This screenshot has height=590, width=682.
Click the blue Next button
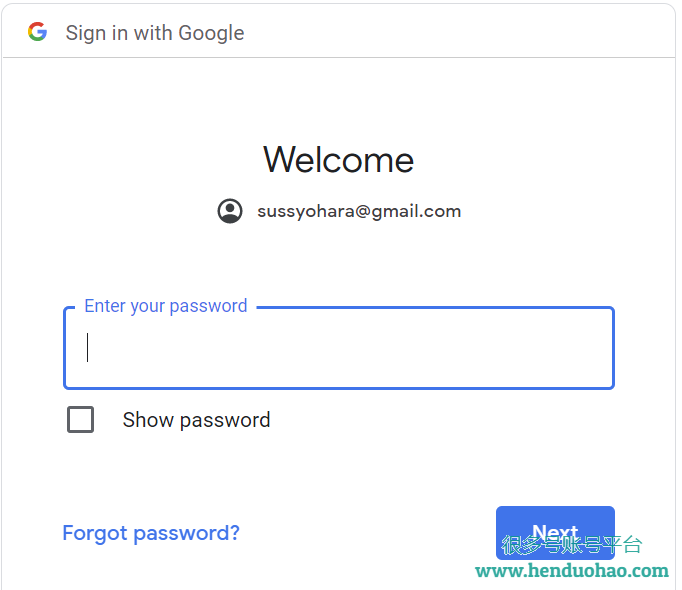[x=555, y=533]
